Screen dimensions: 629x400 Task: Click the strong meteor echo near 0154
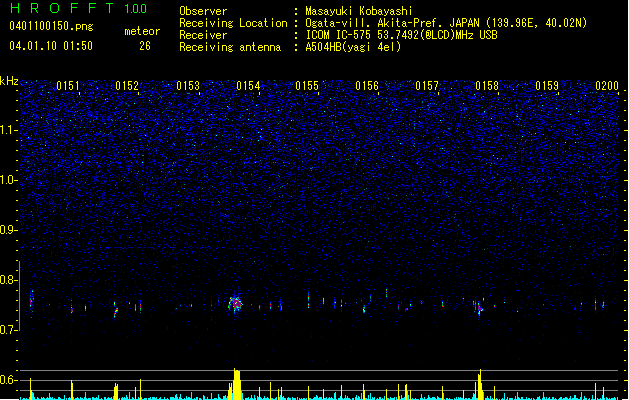tap(236, 304)
